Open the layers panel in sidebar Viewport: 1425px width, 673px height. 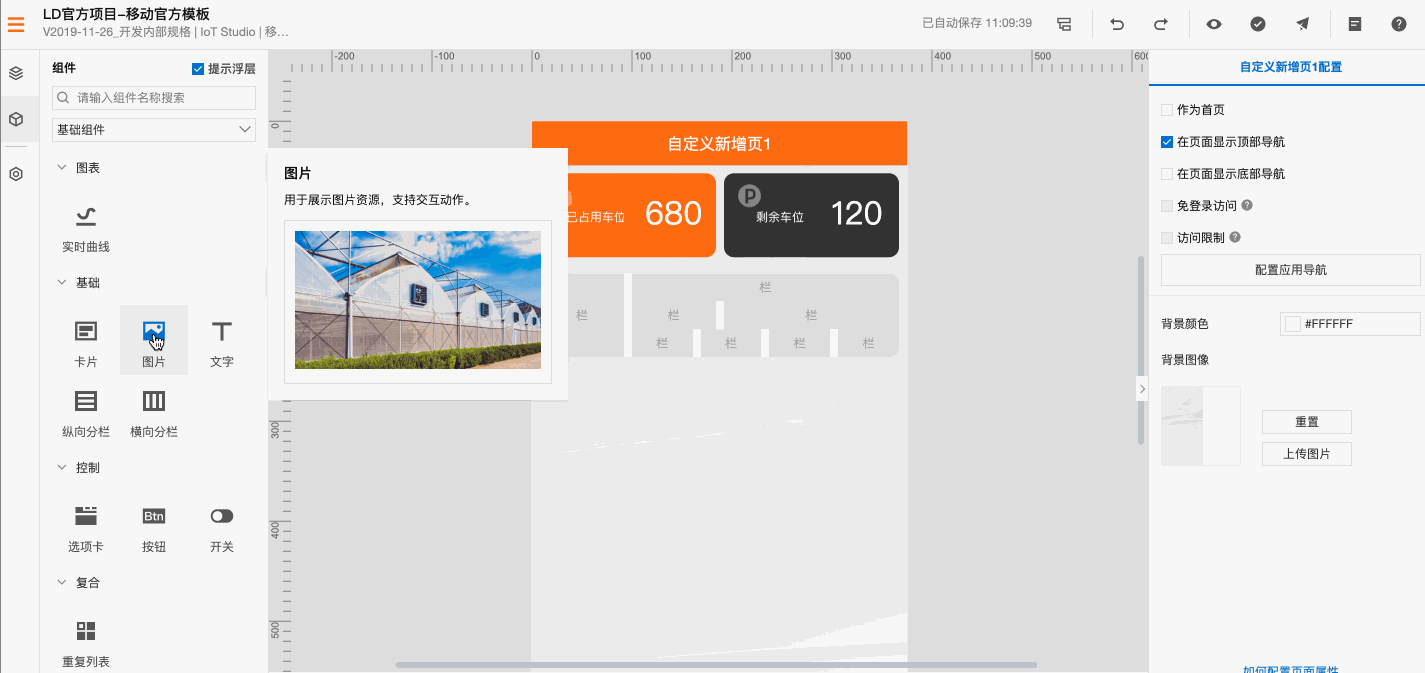point(16,73)
